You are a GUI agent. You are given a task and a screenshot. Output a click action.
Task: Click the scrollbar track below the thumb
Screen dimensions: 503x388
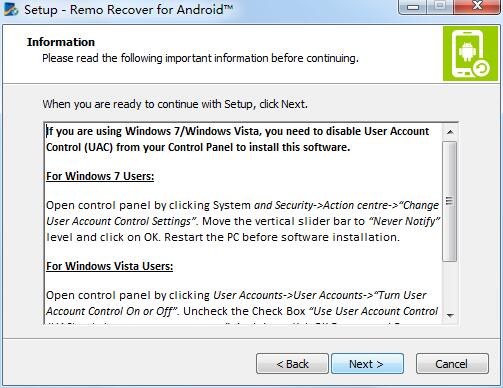pyautogui.click(x=450, y=284)
